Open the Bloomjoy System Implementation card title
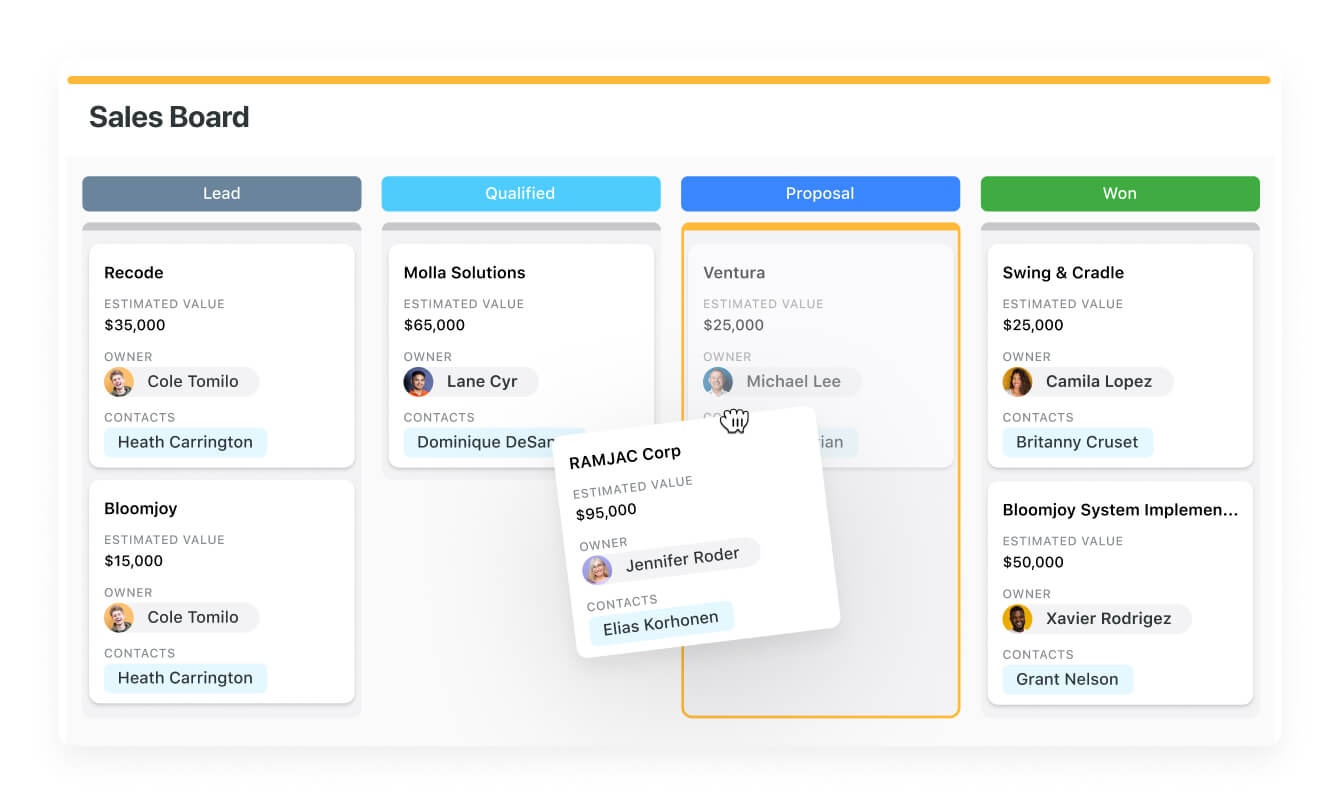The width and height of the screenshot is (1340, 804). coord(1120,510)
